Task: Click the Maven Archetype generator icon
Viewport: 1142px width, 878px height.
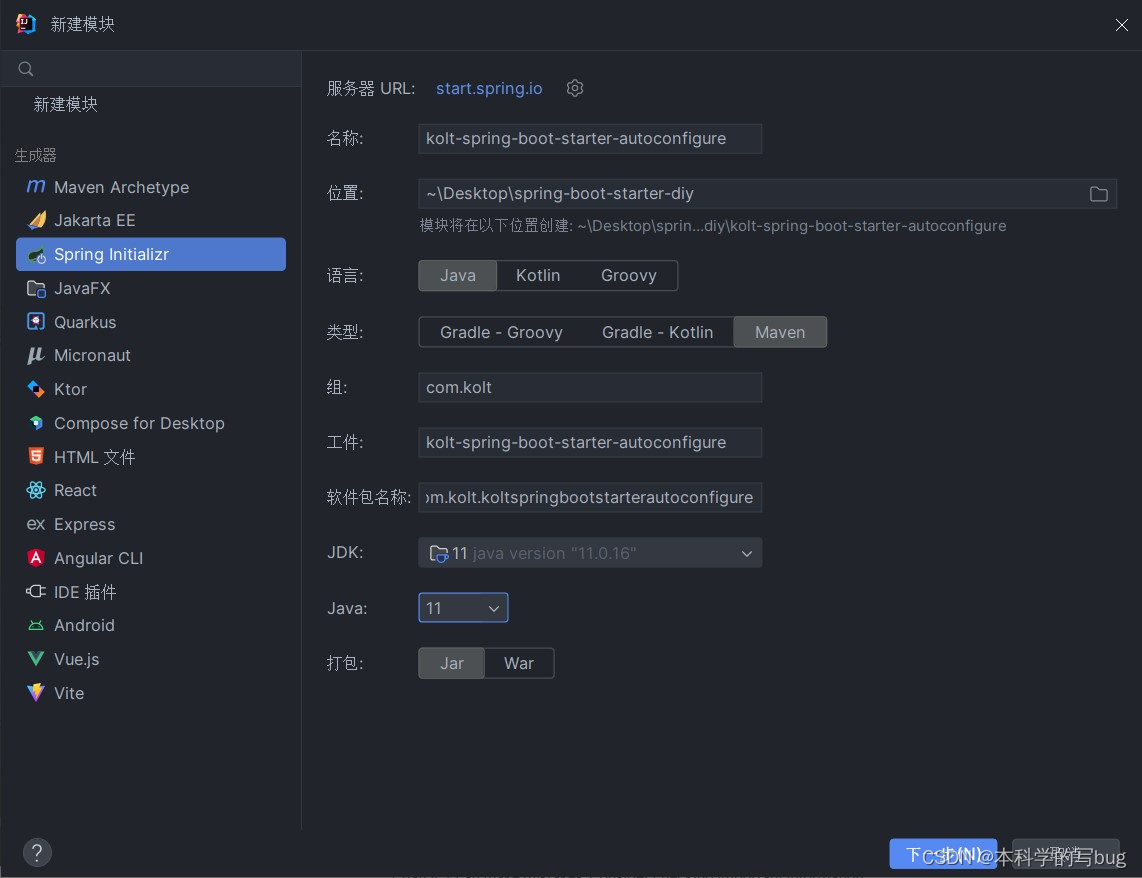Action: point(36,187)
